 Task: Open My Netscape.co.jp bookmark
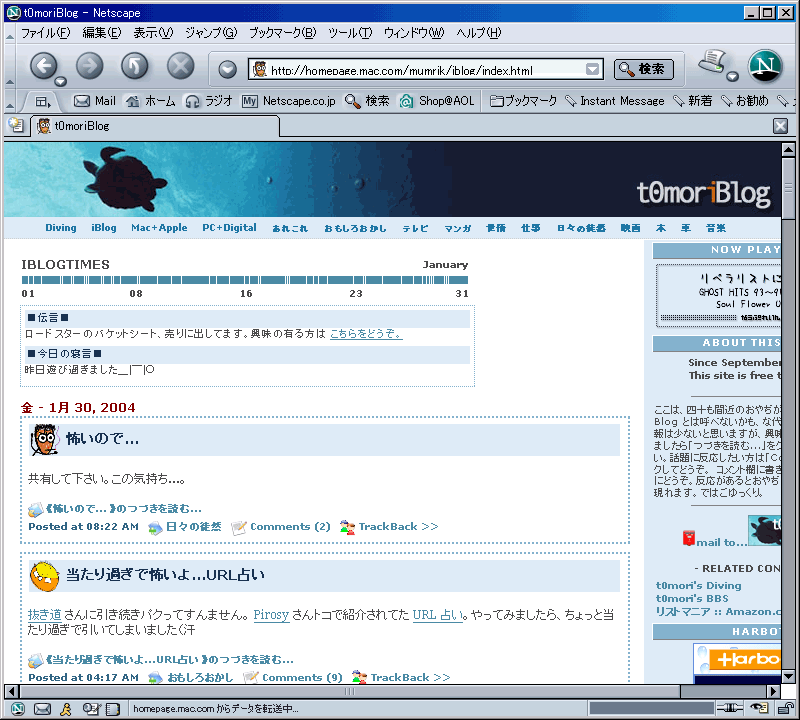pyautogui.click(x=289, y=101)
